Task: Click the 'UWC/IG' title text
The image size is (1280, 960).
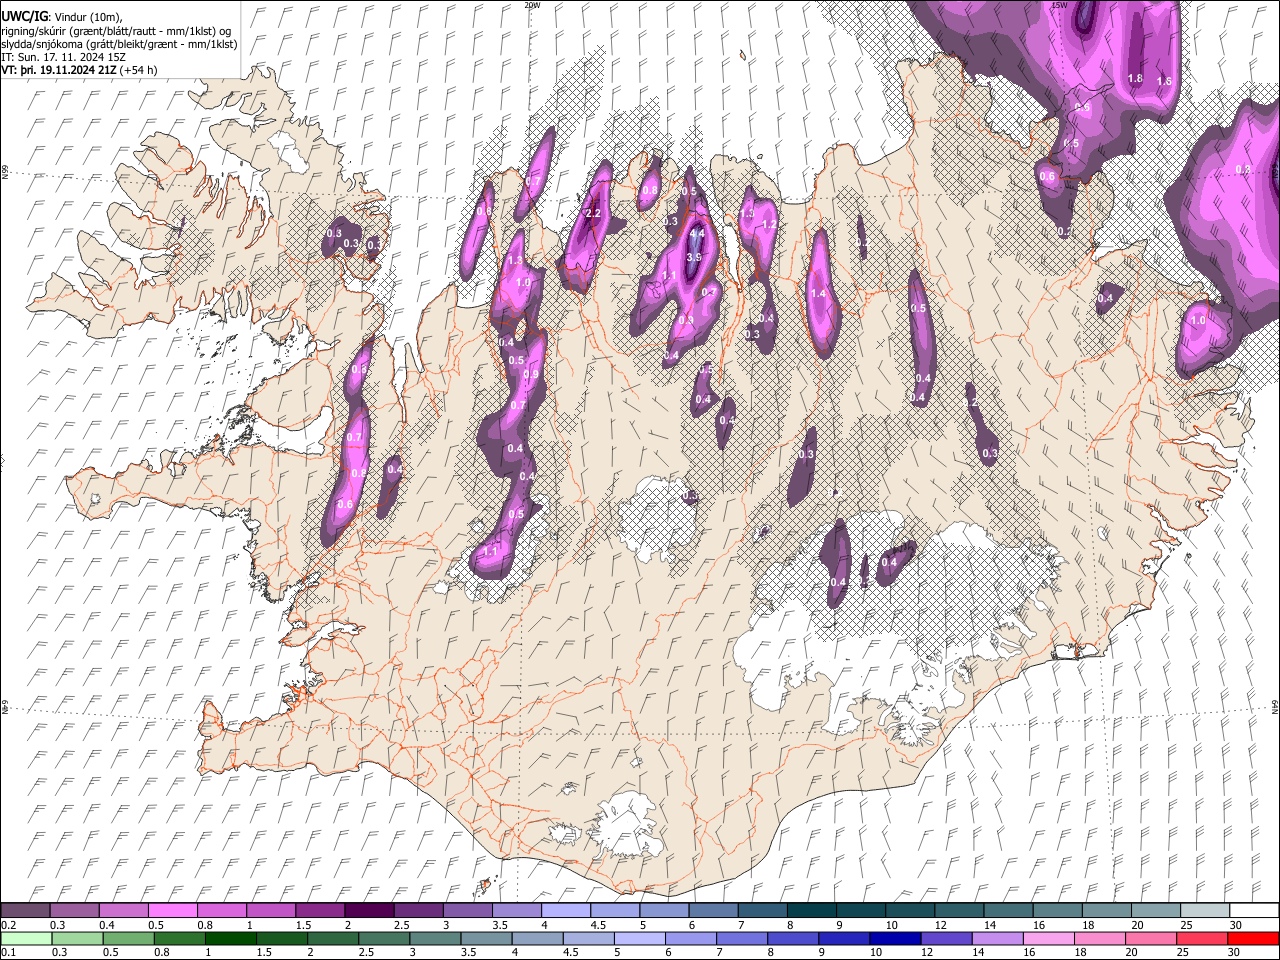Action: click(x=23, y=15)
